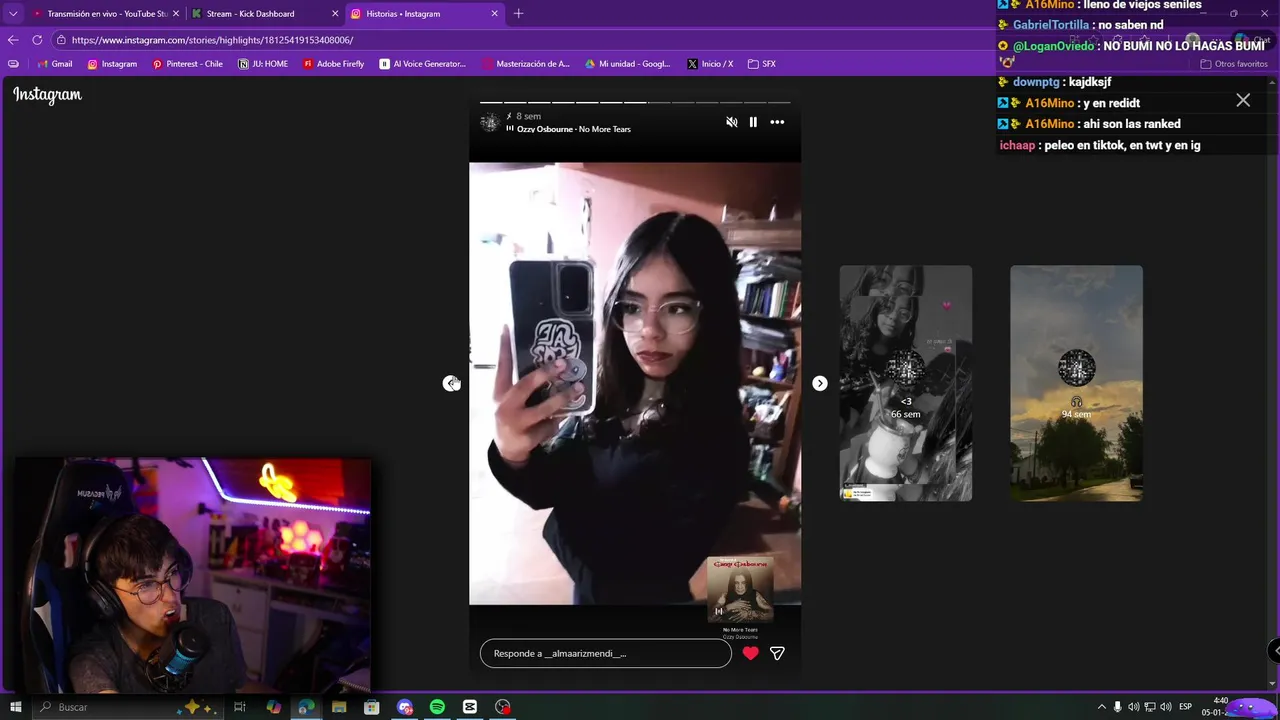Screen dimensions: 1280x720
Task: Open Task View from the taskbar
Action: tap(240, 707)
